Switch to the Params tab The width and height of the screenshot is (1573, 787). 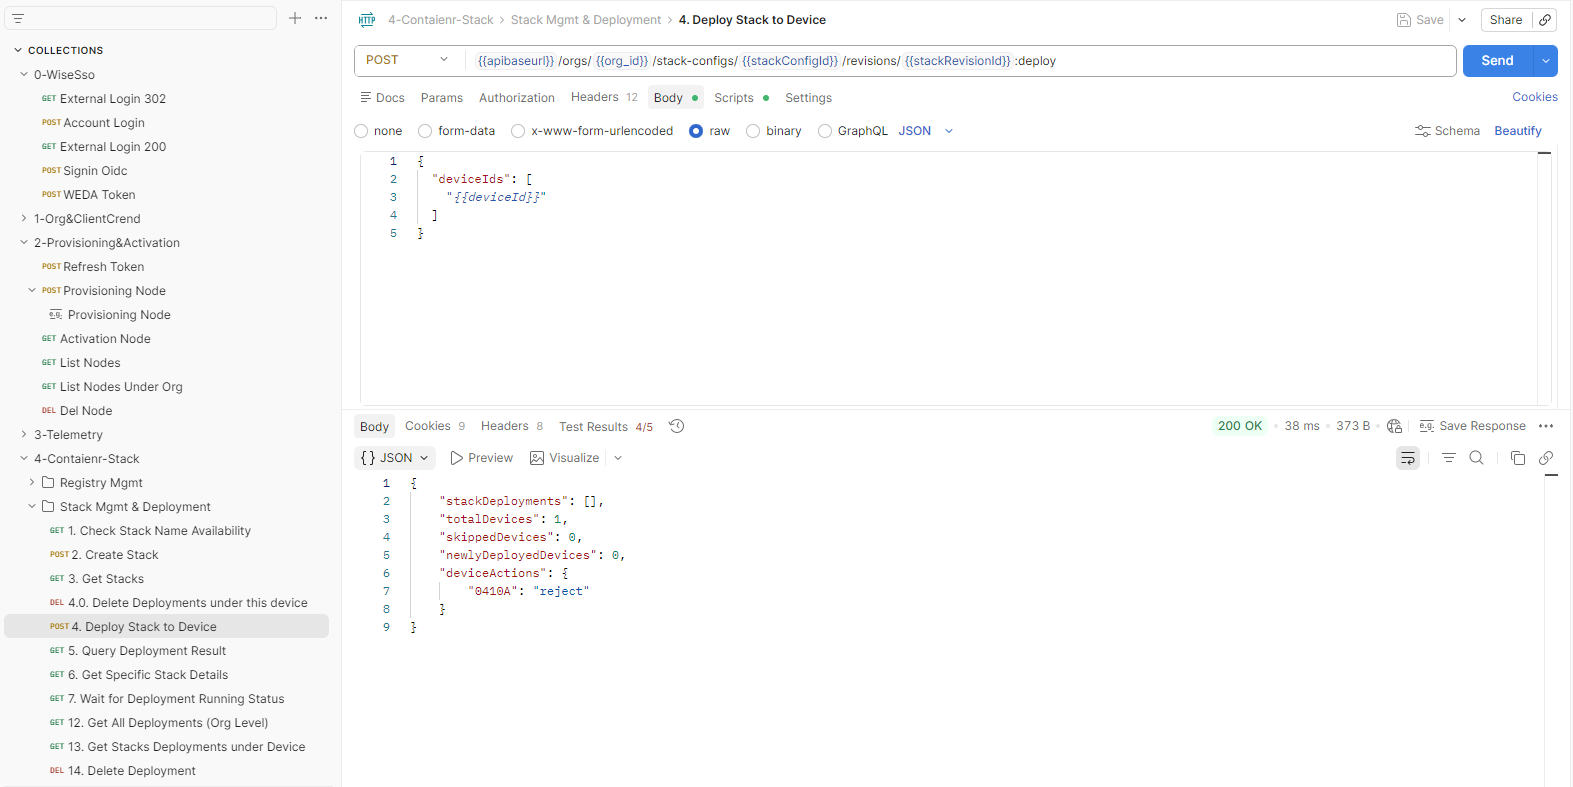(442, 98)
